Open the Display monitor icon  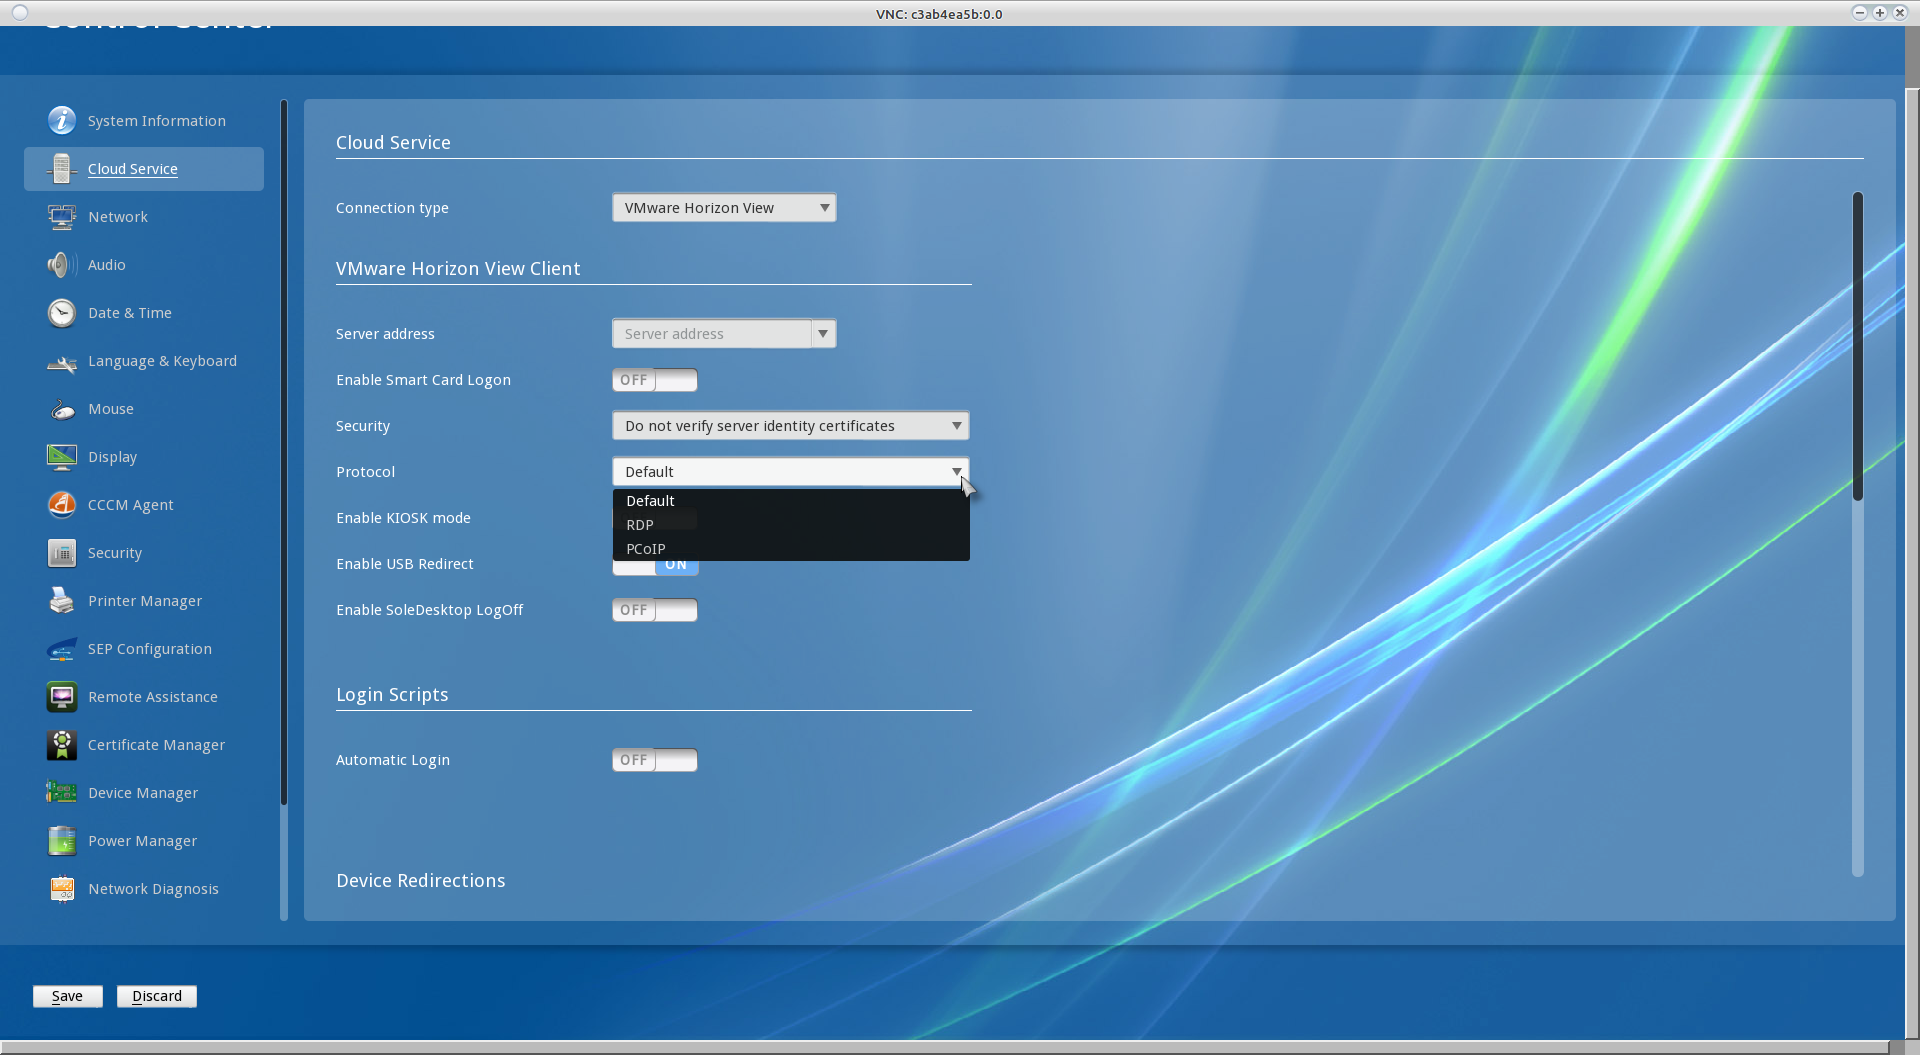tap(62, 457)
